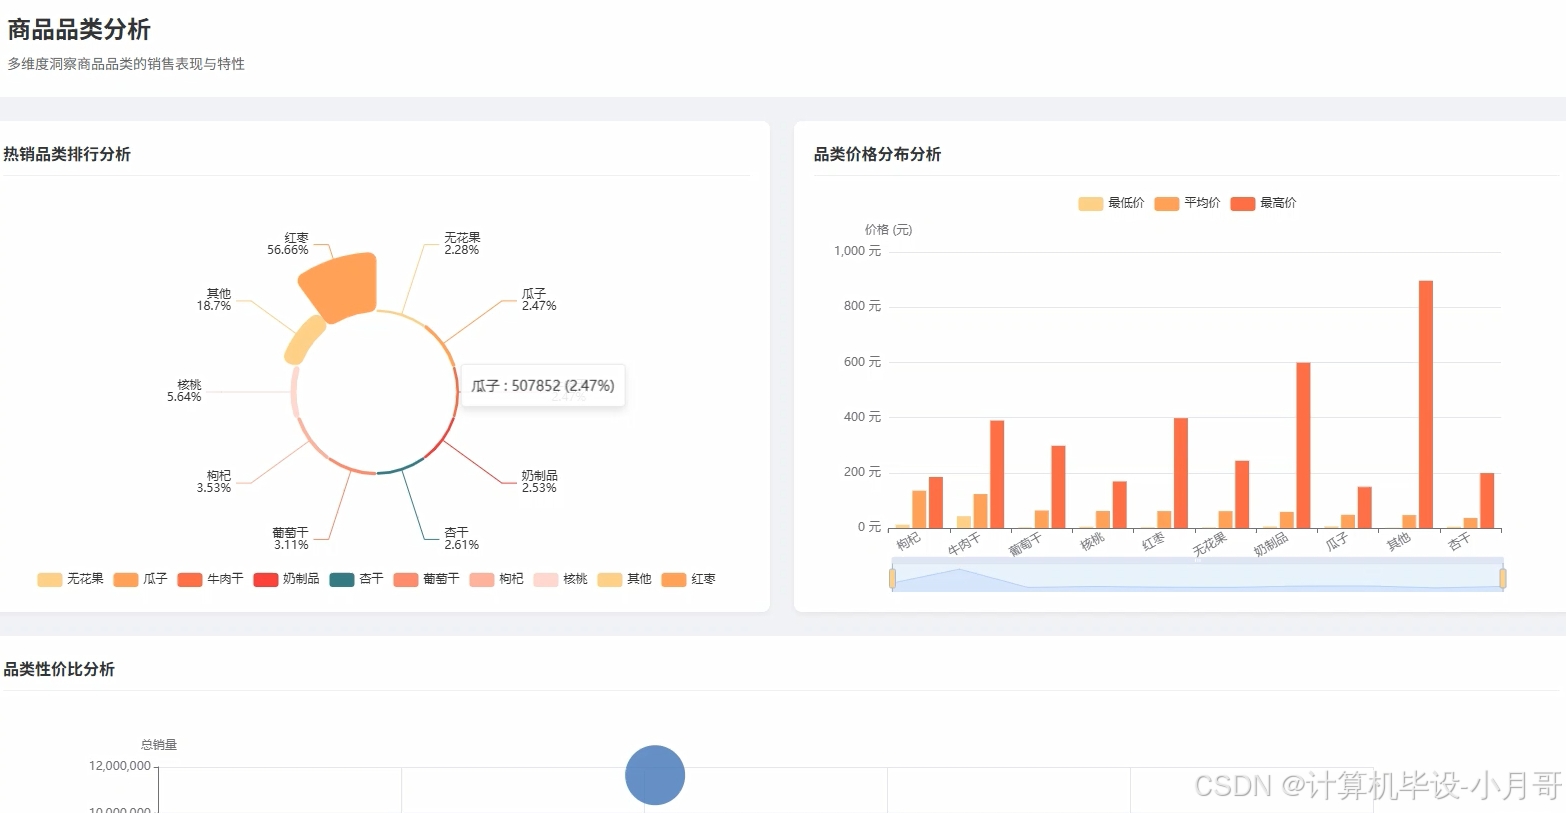Click the 牛肉干 平均价 bar

click(x=980, y=511)
